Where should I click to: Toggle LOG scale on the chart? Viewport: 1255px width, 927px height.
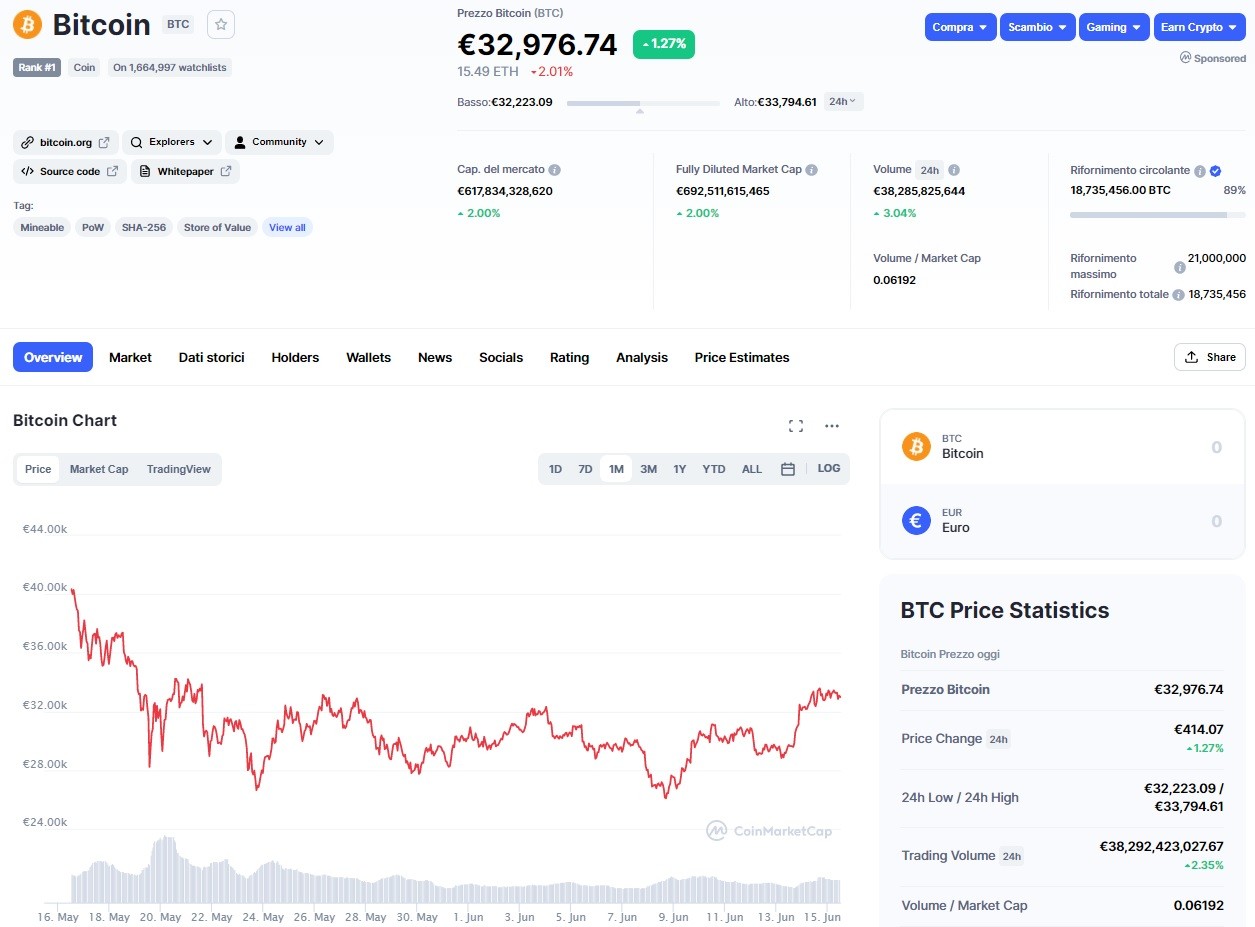[x=829, y=468]
